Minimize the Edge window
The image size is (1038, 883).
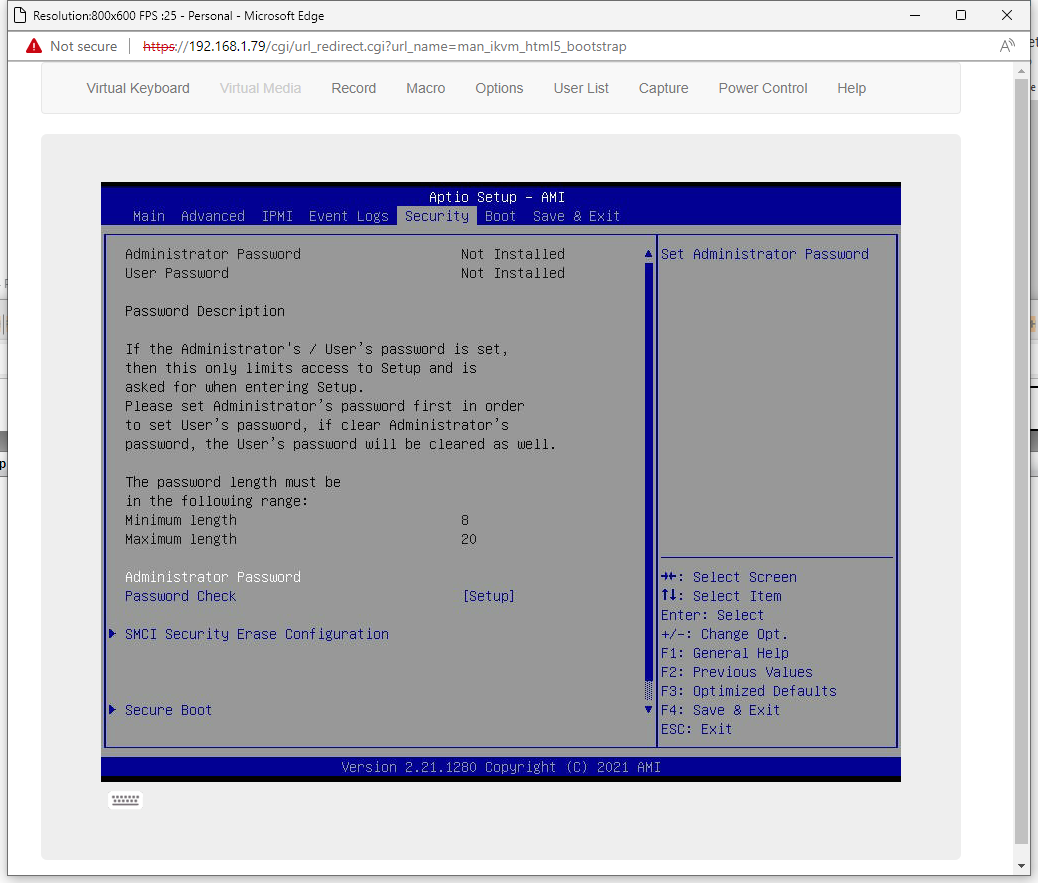pyautogui.click(x=915, y=15)
